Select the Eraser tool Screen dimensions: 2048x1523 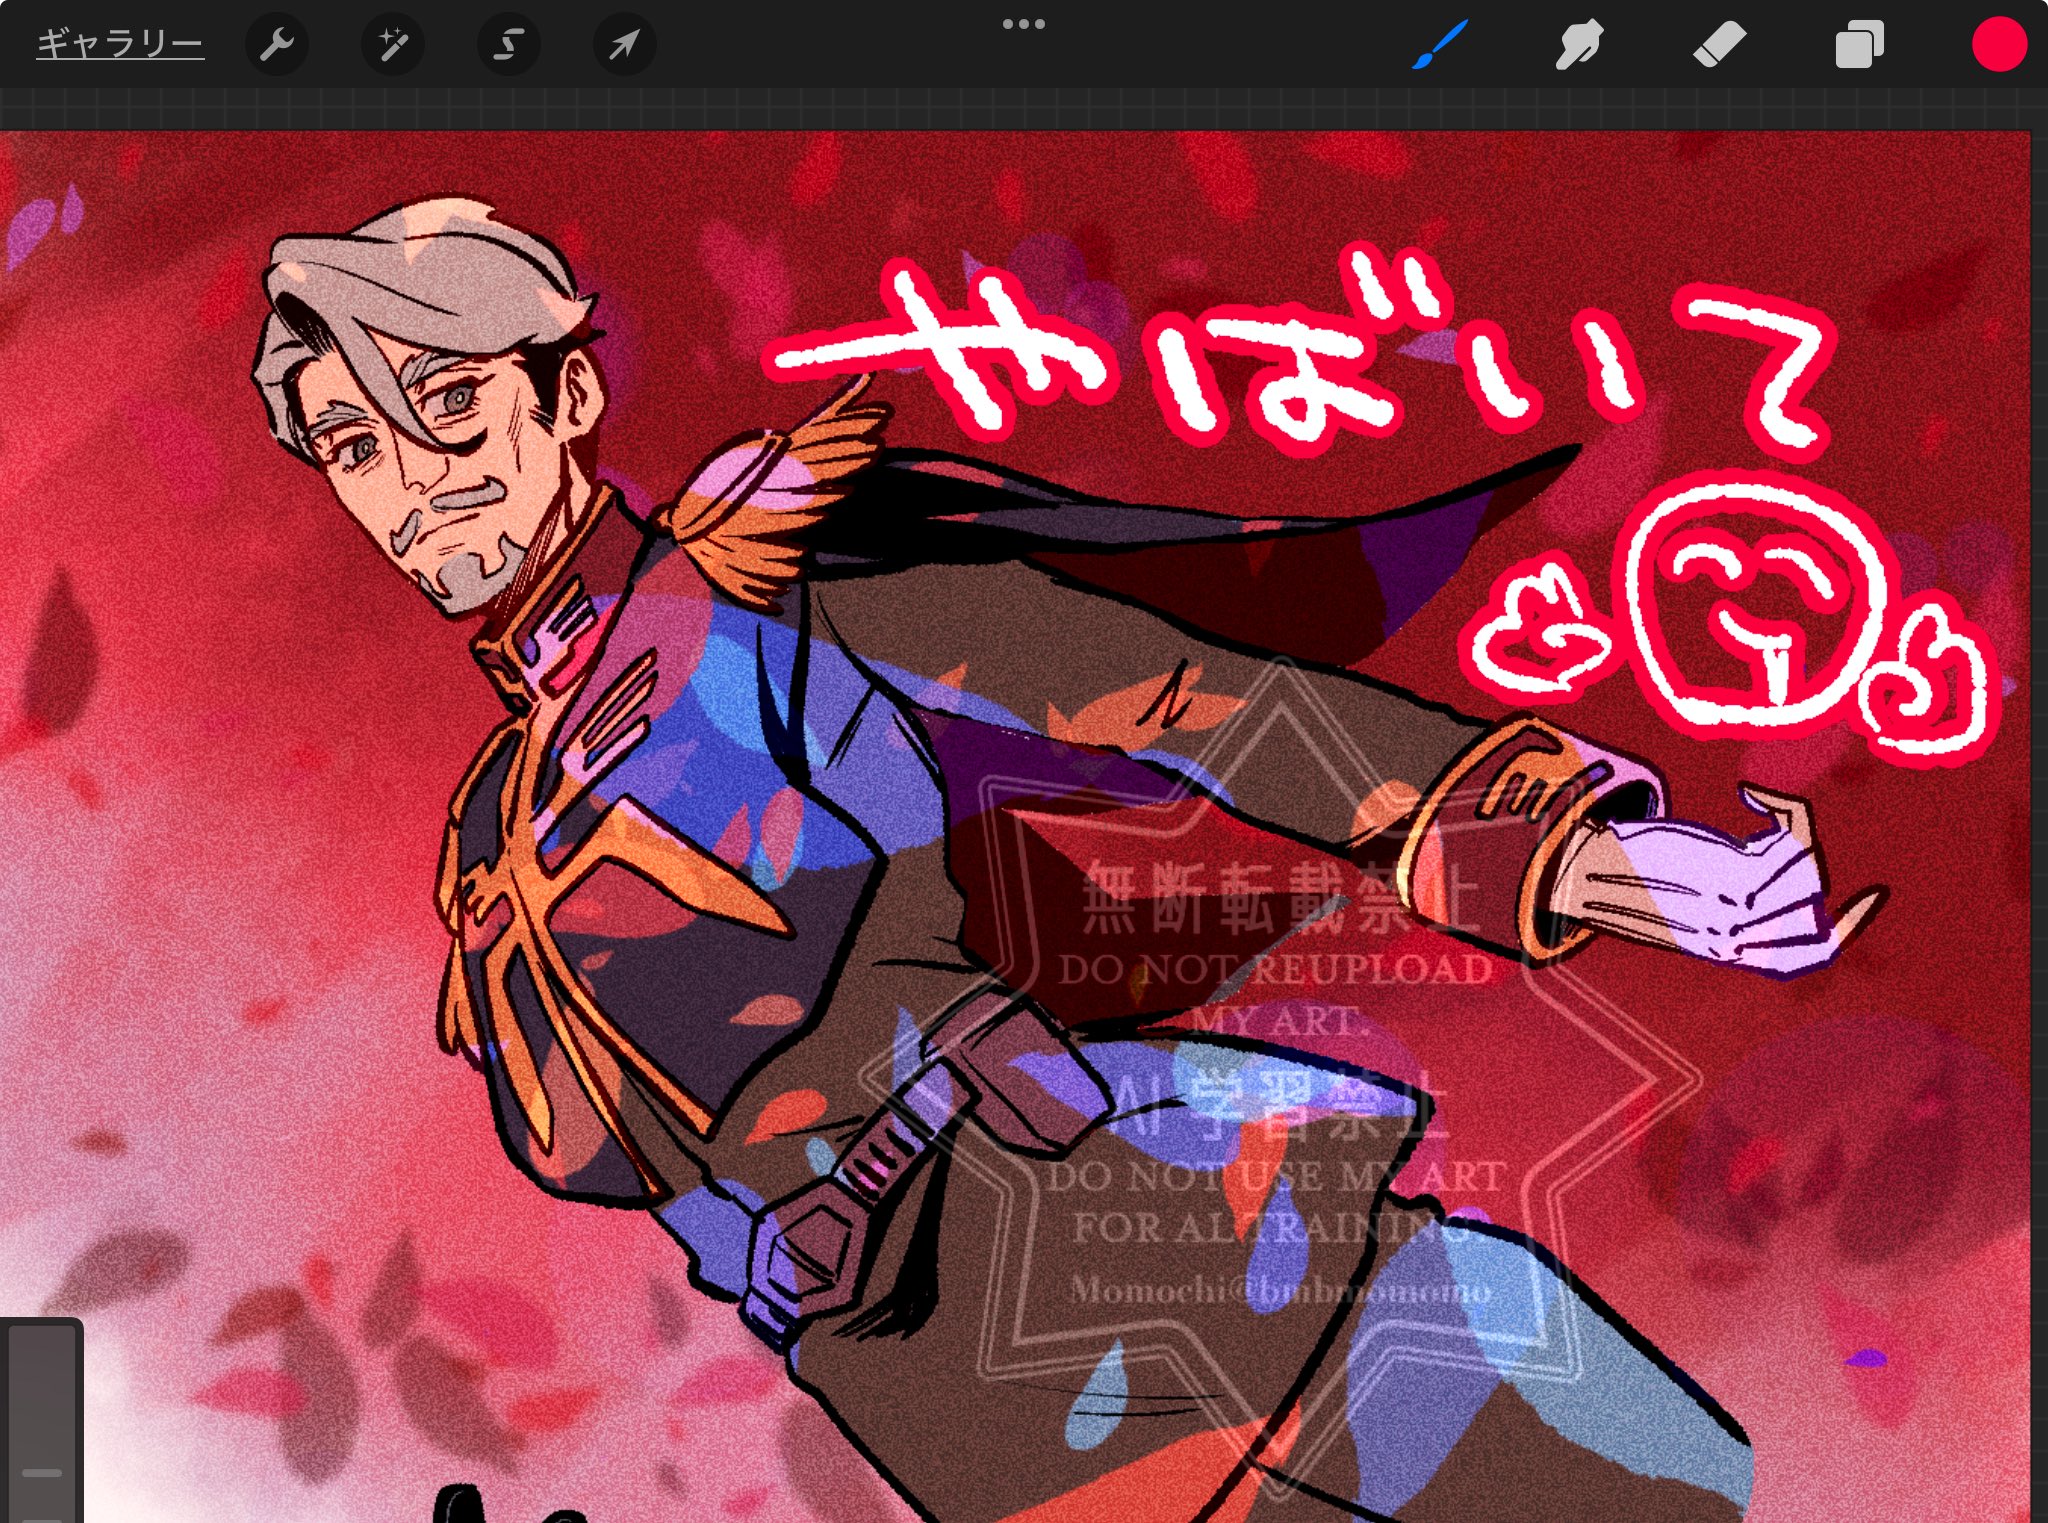point(1719,45)
